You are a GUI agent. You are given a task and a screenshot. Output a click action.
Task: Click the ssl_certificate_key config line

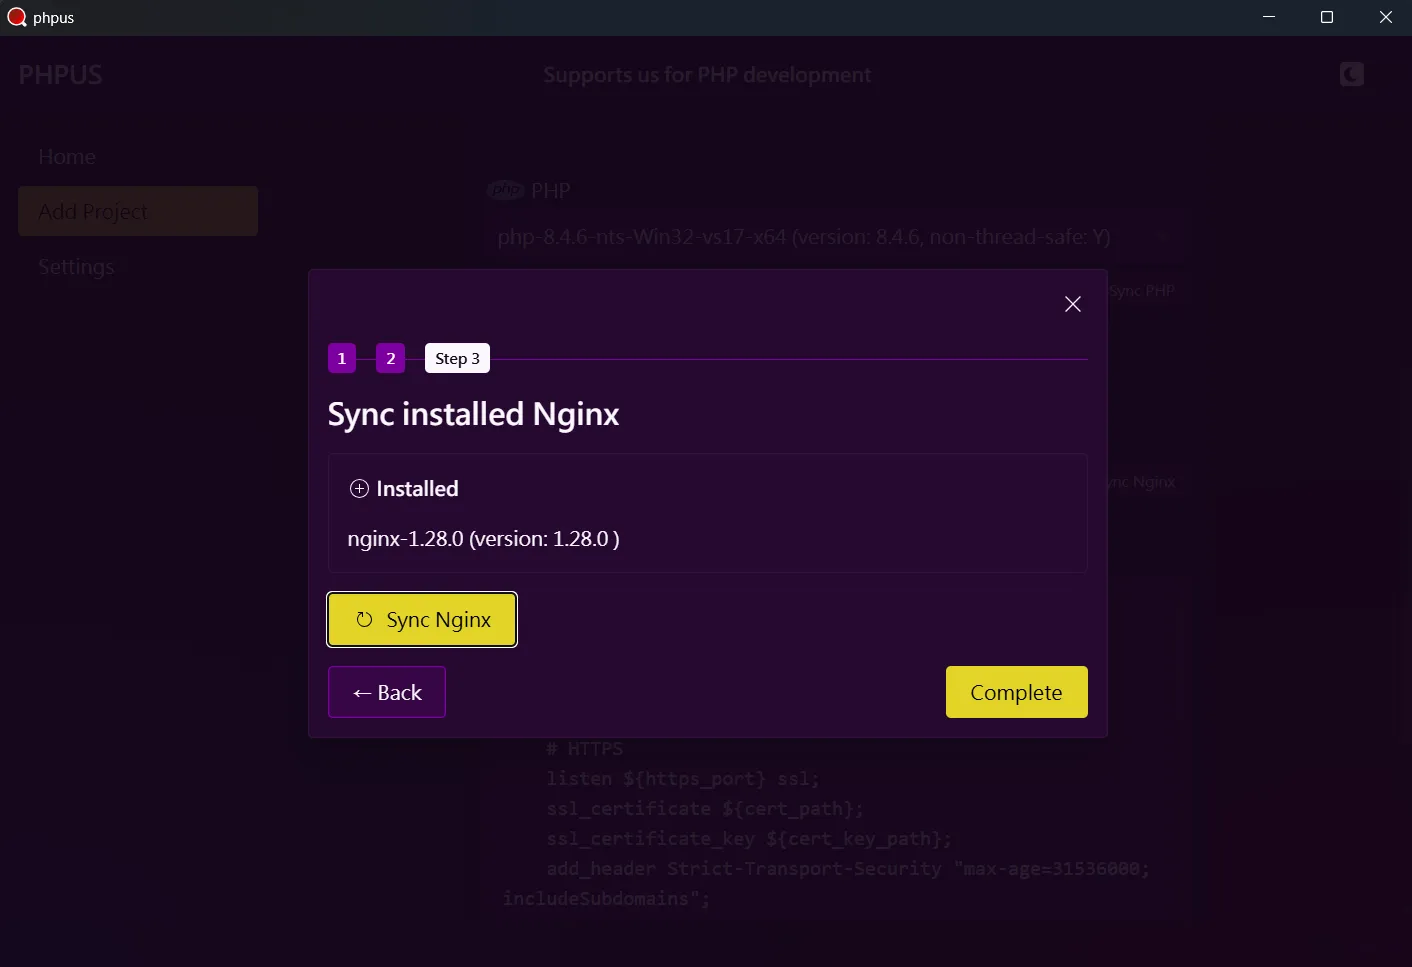pos(749,839)
